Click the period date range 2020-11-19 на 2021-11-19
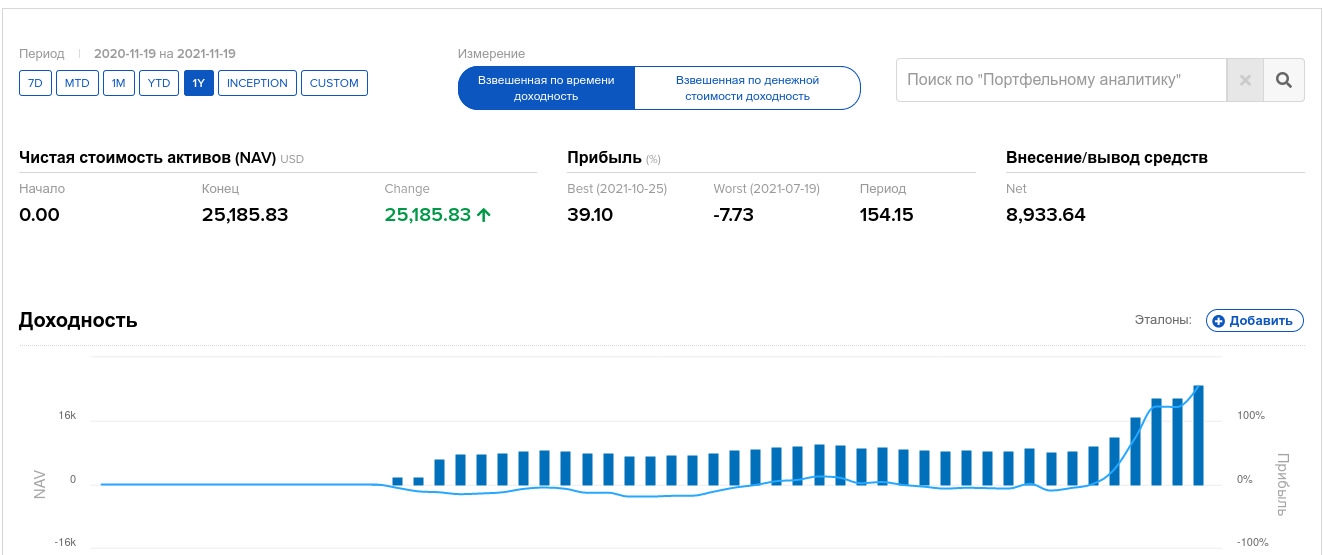 [x=165, y=54]
